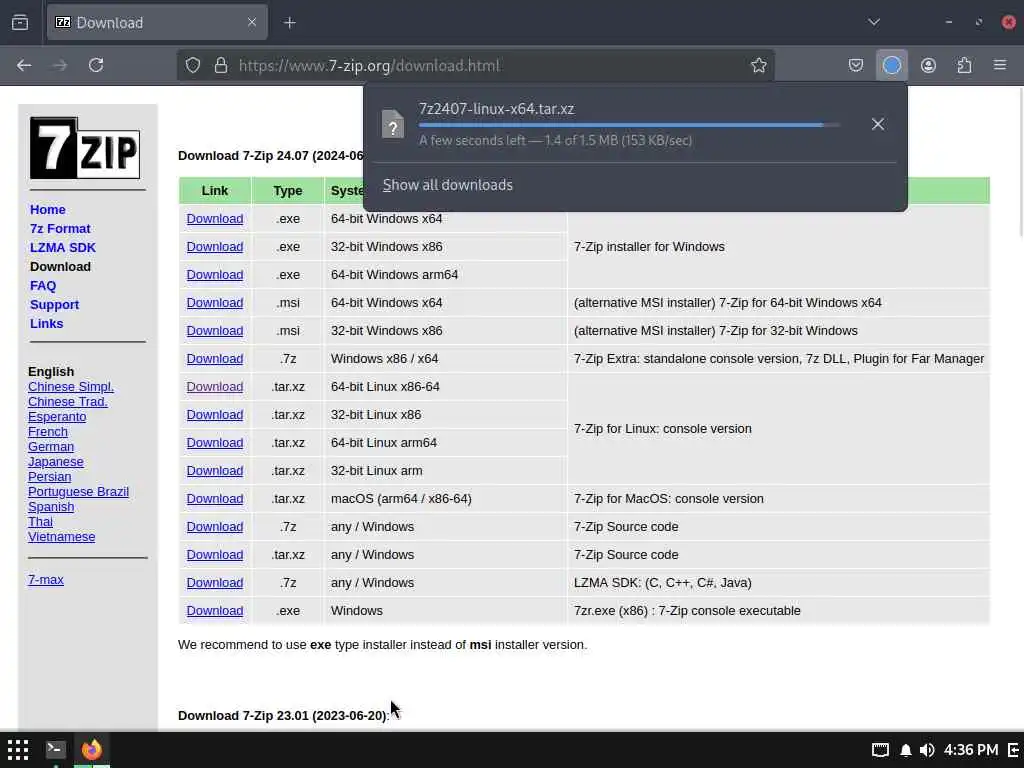Save page to Pocket
Viewport: 1024px width, 768px height.
click(856, 65)
